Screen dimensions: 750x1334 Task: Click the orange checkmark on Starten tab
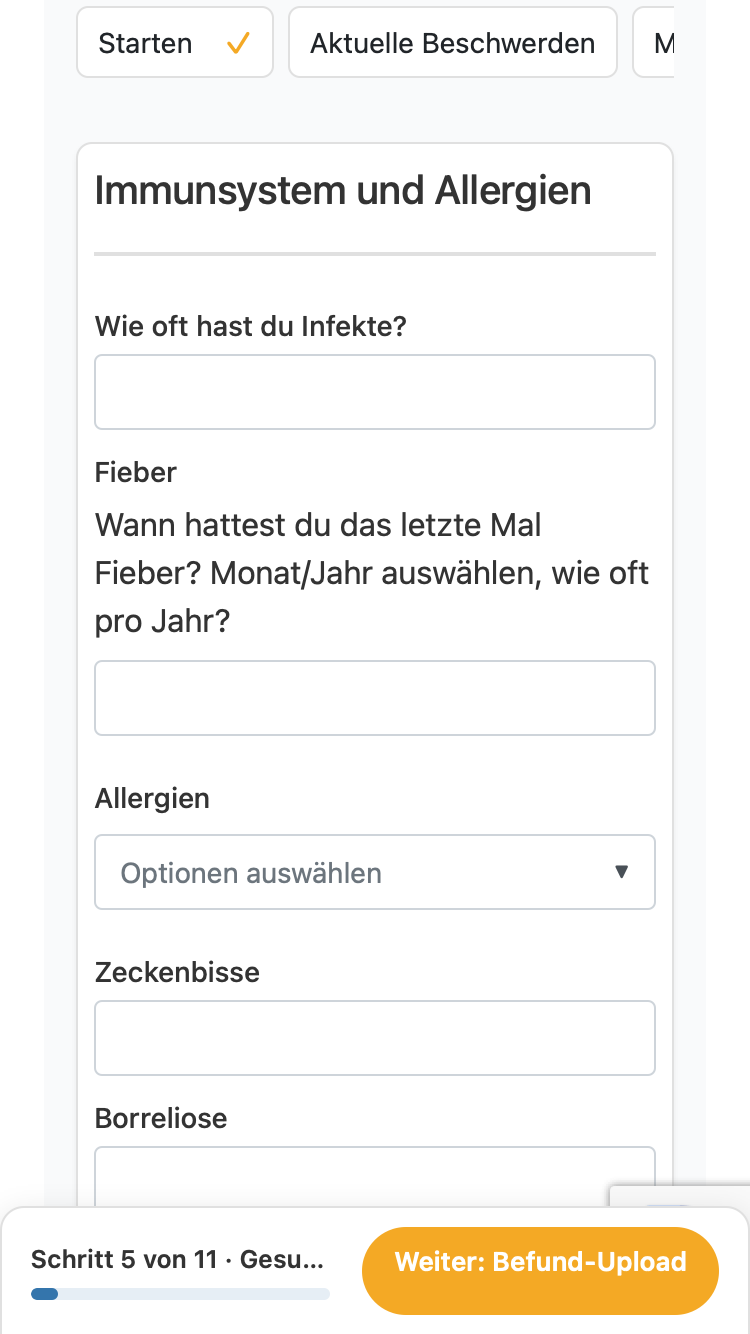(x=238, y=43)
